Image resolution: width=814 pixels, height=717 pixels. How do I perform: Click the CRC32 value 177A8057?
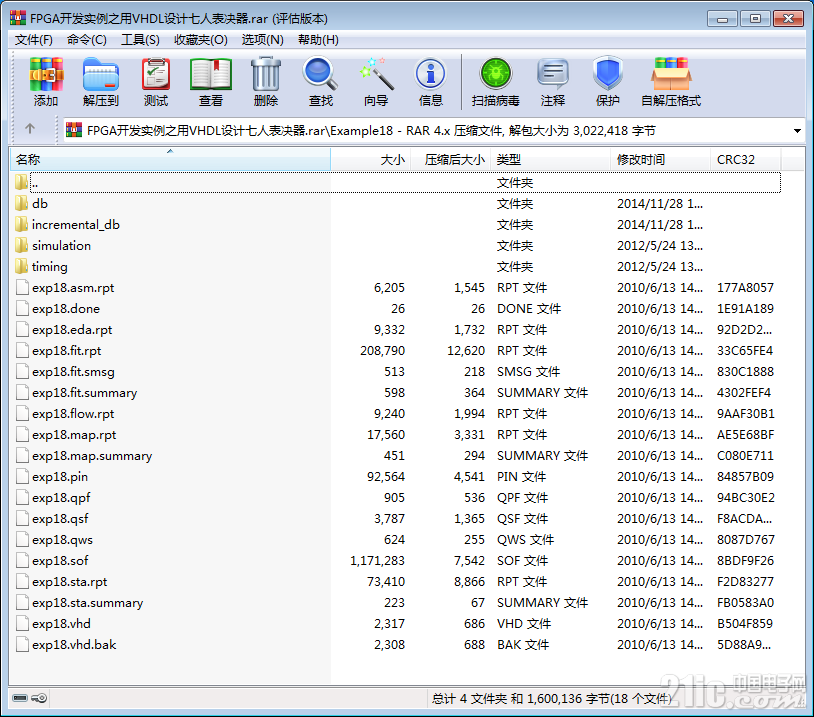745,288
